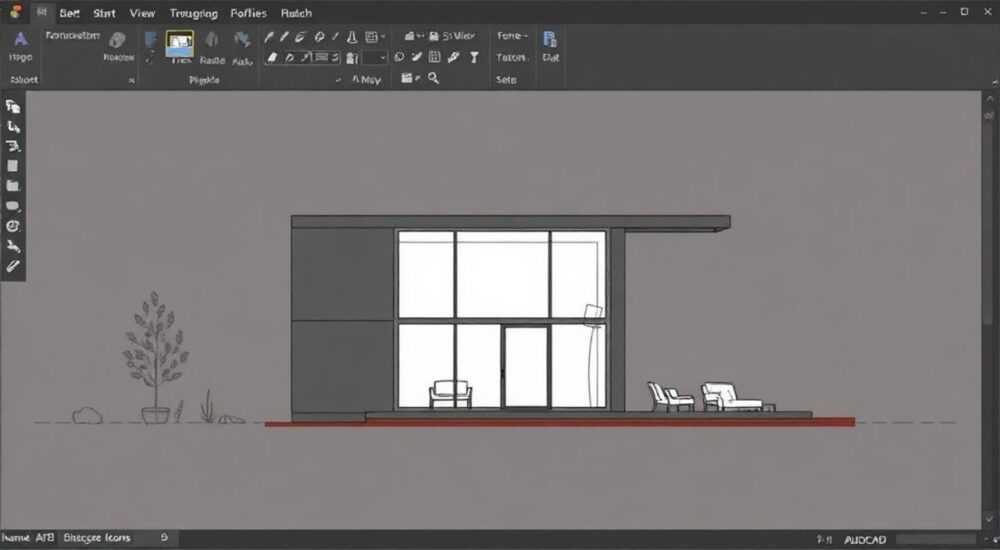Image resolution: width=1000 pixels, height=550 pixels.
Task: Select the grid table icon in ribbon
Action: point(434,57)
